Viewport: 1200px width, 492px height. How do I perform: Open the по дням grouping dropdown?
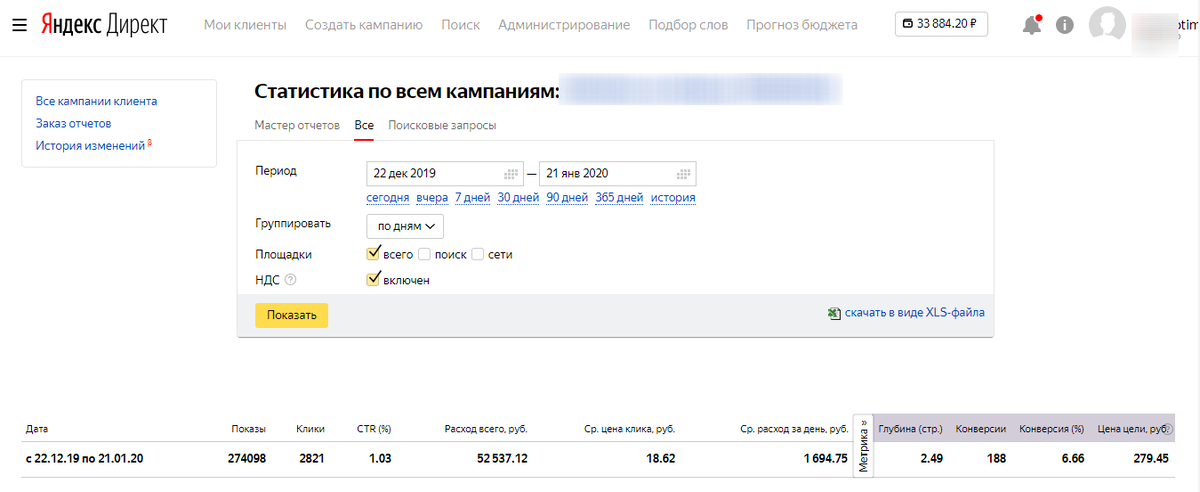405,226
